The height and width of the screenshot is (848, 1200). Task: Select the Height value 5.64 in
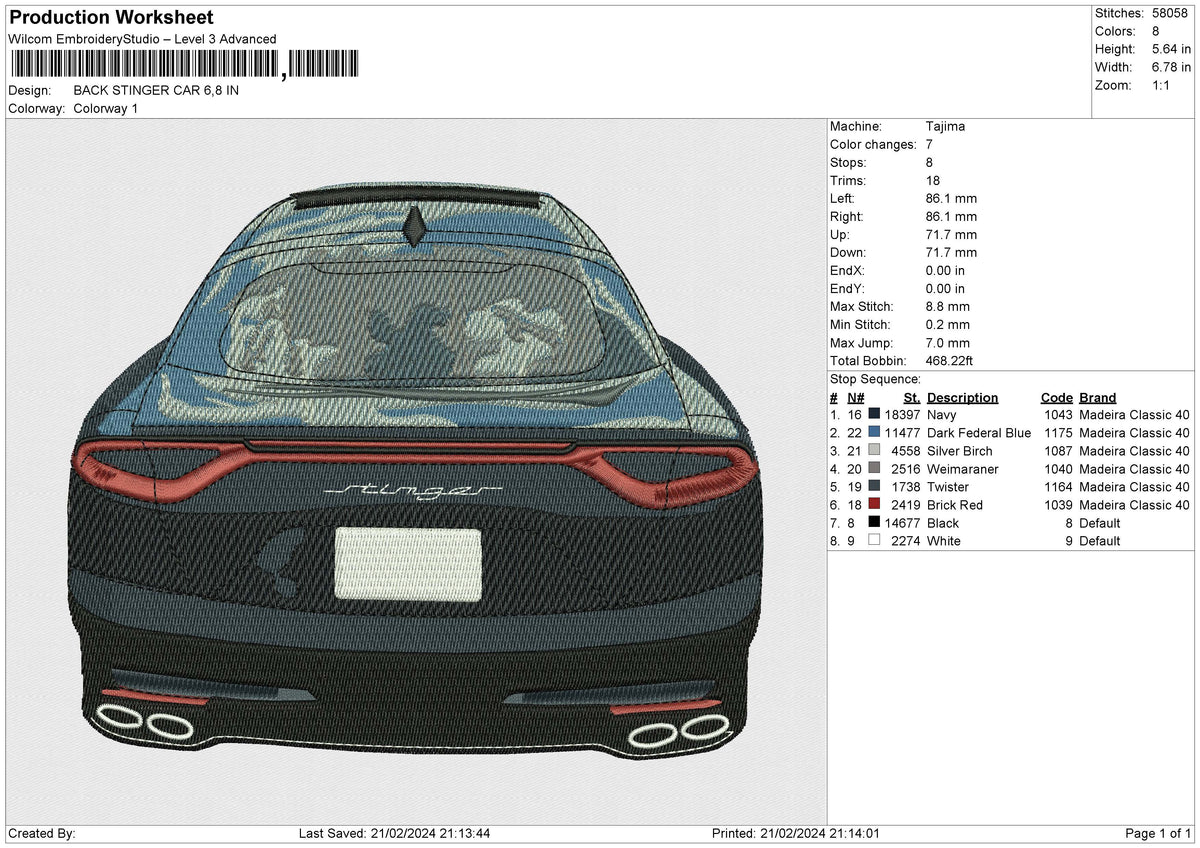pyautogui.click(x=1171, y=49)
